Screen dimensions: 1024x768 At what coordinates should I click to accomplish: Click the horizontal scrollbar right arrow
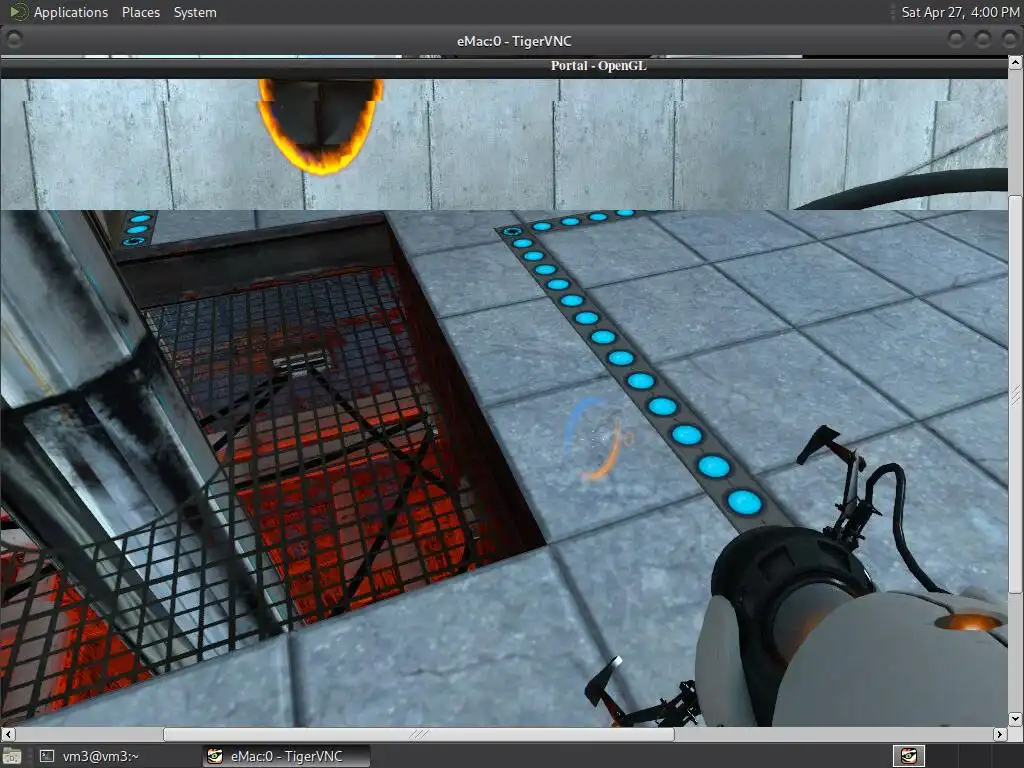1000,734
